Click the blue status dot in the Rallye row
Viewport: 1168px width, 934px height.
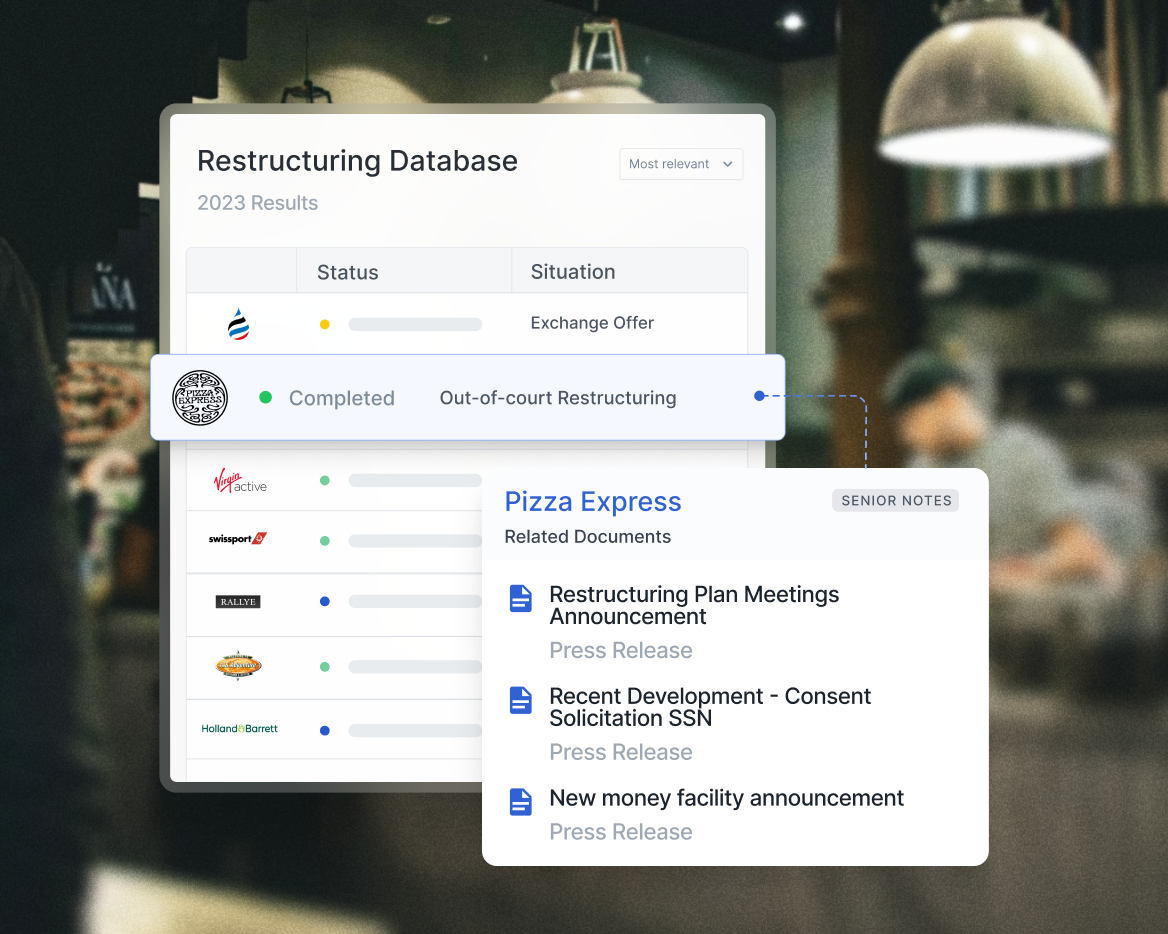[325, 601]
